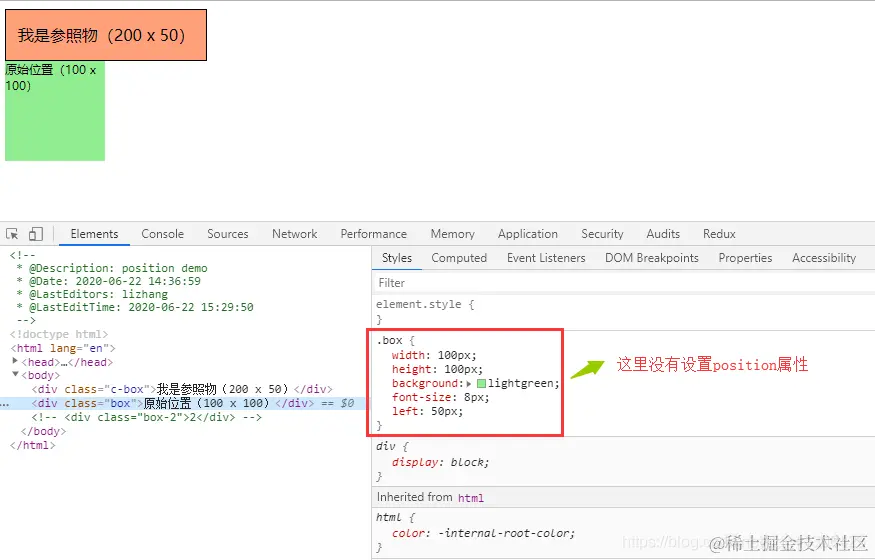Open the Console tab
Viewport: 875px width, 560px height.
coord(162,234)
